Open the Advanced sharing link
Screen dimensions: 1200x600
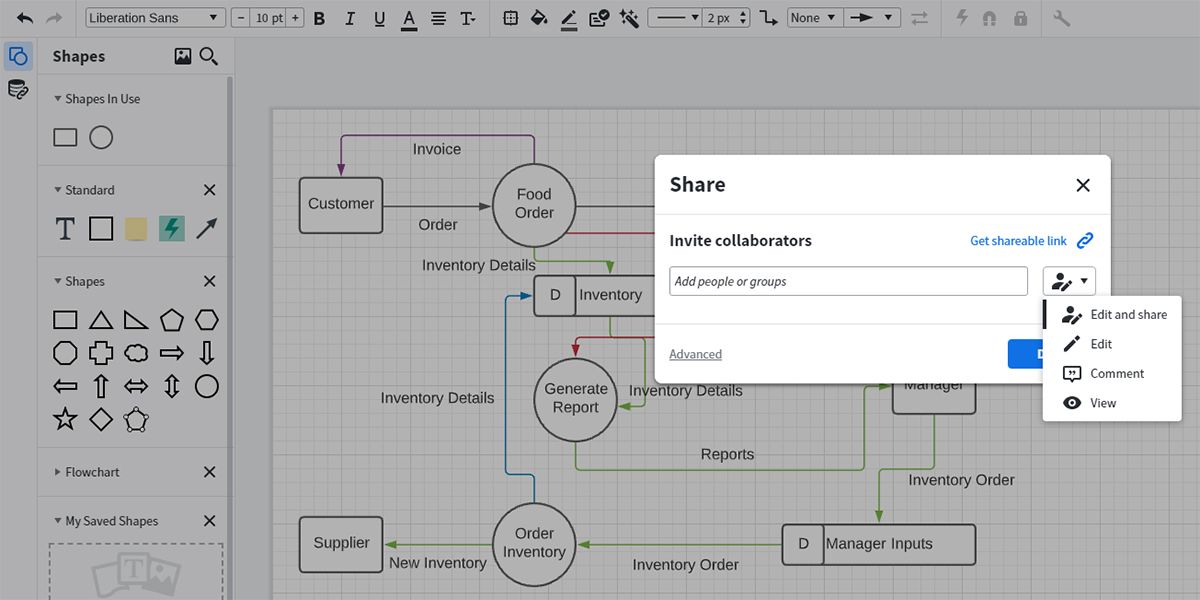[695, 354]
